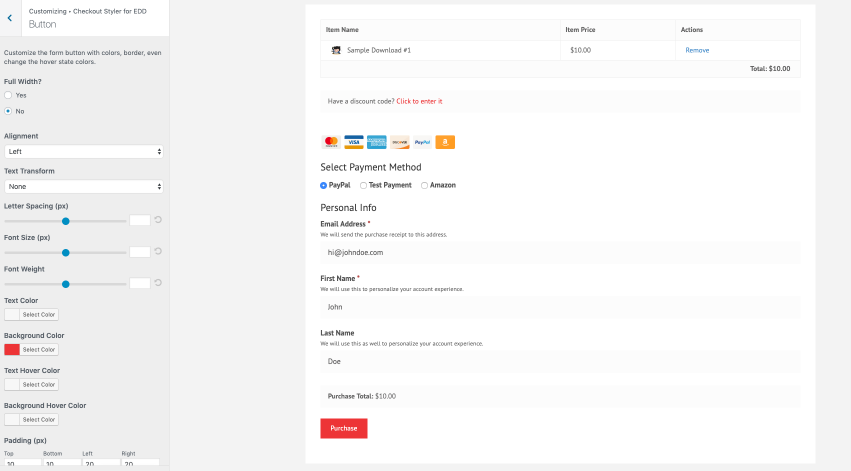This screenshot has width=851, height=471.
Task: Adjust the Letter Spacing slider handle
Action: coord(66,221)
